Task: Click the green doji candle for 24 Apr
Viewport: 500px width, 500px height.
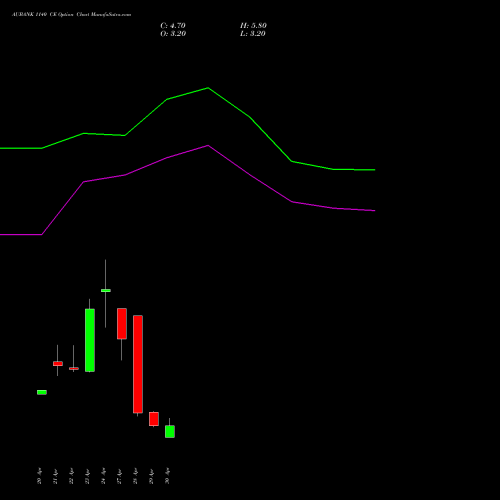Action: click(x=106, y=291)
